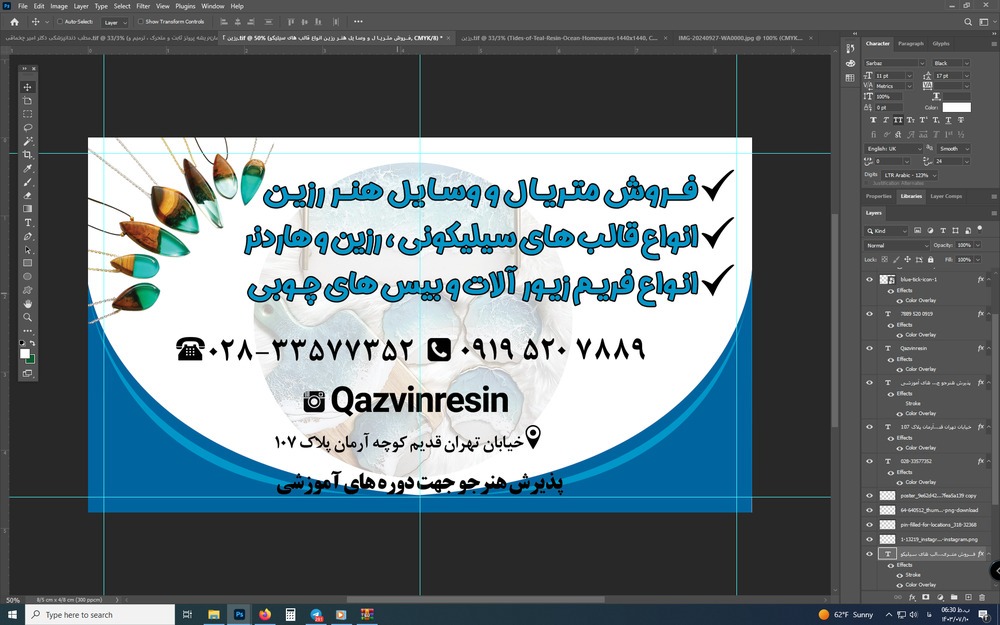Hide Effects under the Qazvinresin layer
The height and width of the screenshot is (625, 1000).
coord(891,360)
